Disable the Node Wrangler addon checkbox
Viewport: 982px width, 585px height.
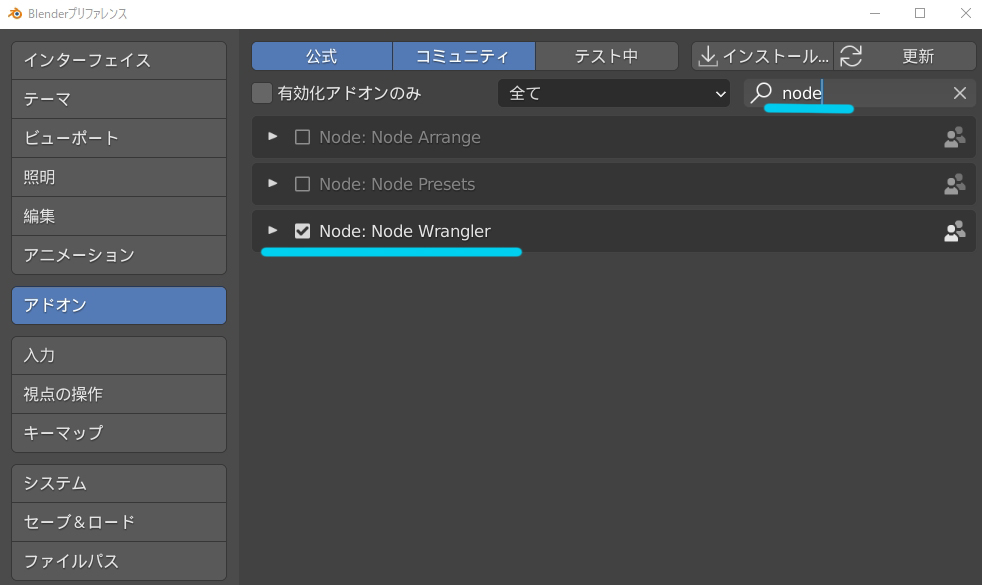[x=302, y=231]
